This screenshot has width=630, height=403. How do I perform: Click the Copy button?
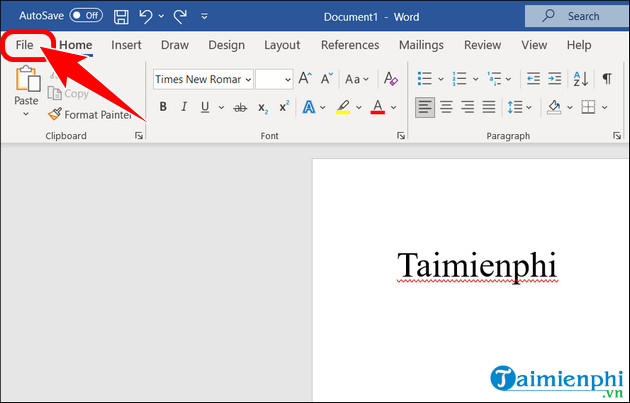(x=68, y=94)
